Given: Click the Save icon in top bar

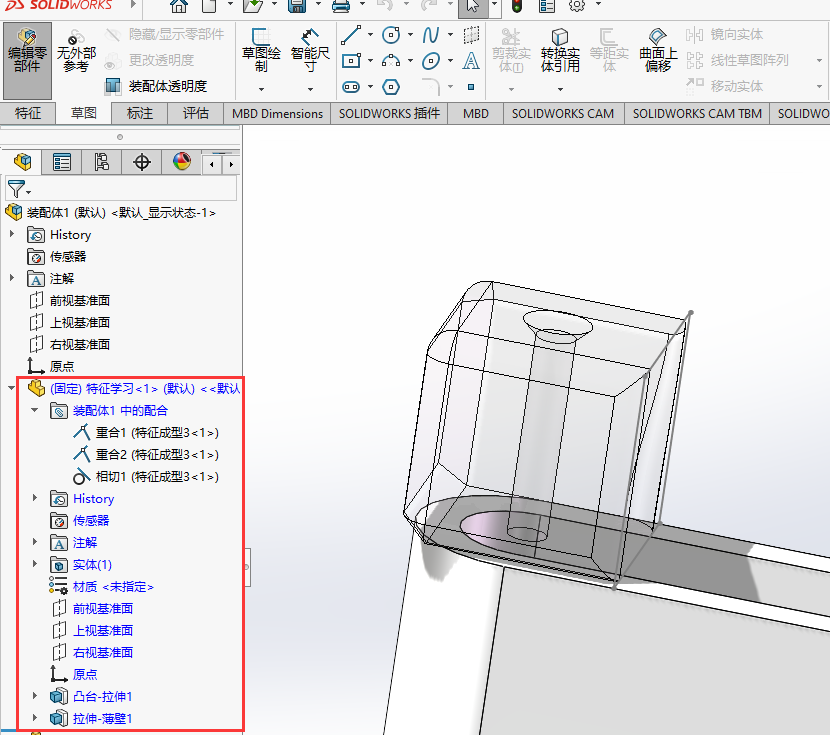Looking at the screenshot, I should click(297, 6).
